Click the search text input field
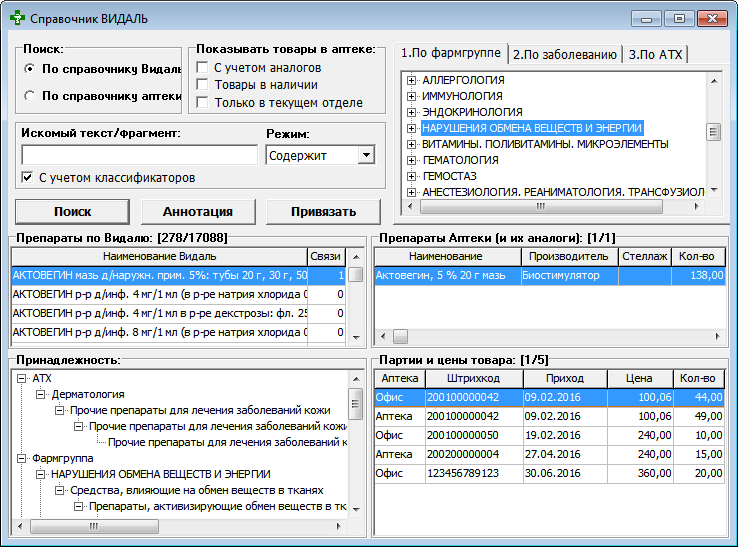The width and height of the screenshot is (738, 547). tap(139, 155)
